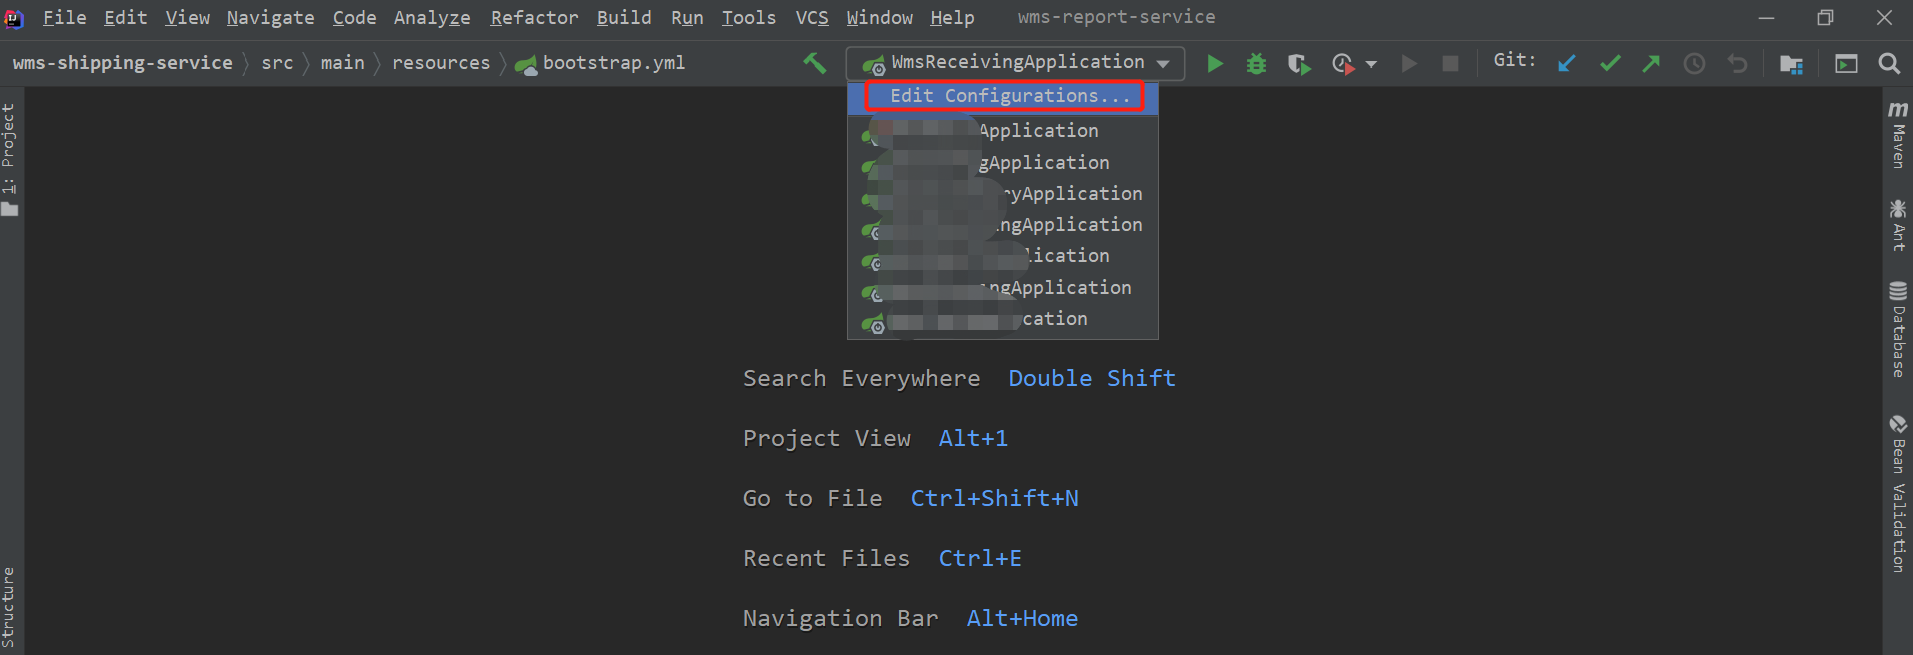Click the green Run button

1214,64
